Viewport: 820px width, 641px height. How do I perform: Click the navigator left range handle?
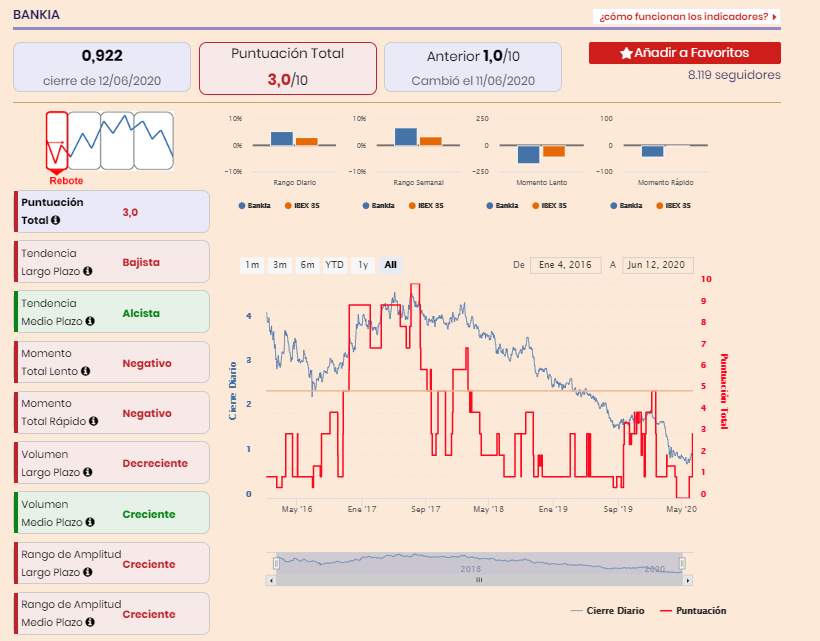tap(276, 563)
